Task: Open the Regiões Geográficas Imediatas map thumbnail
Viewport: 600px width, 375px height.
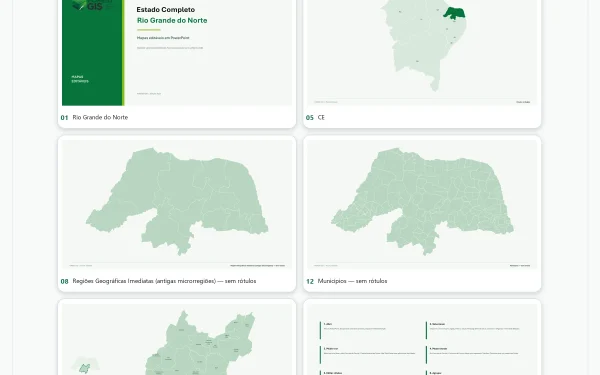Action: point(177,204)
